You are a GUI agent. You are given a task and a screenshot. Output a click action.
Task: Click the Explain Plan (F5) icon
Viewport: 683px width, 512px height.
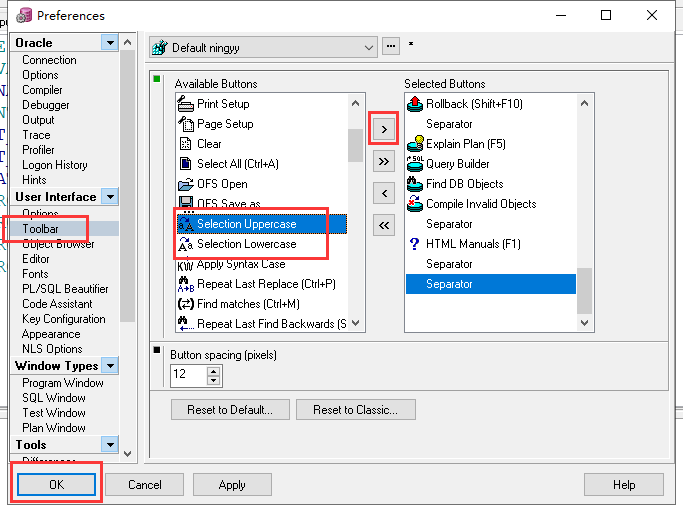[x=415, y=144]
